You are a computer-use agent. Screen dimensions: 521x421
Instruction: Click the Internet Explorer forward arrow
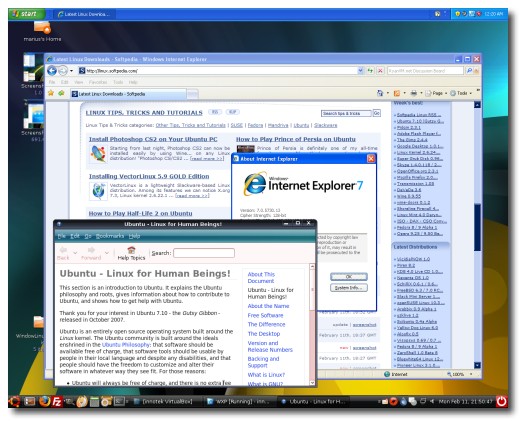click(x=62, y=71)
